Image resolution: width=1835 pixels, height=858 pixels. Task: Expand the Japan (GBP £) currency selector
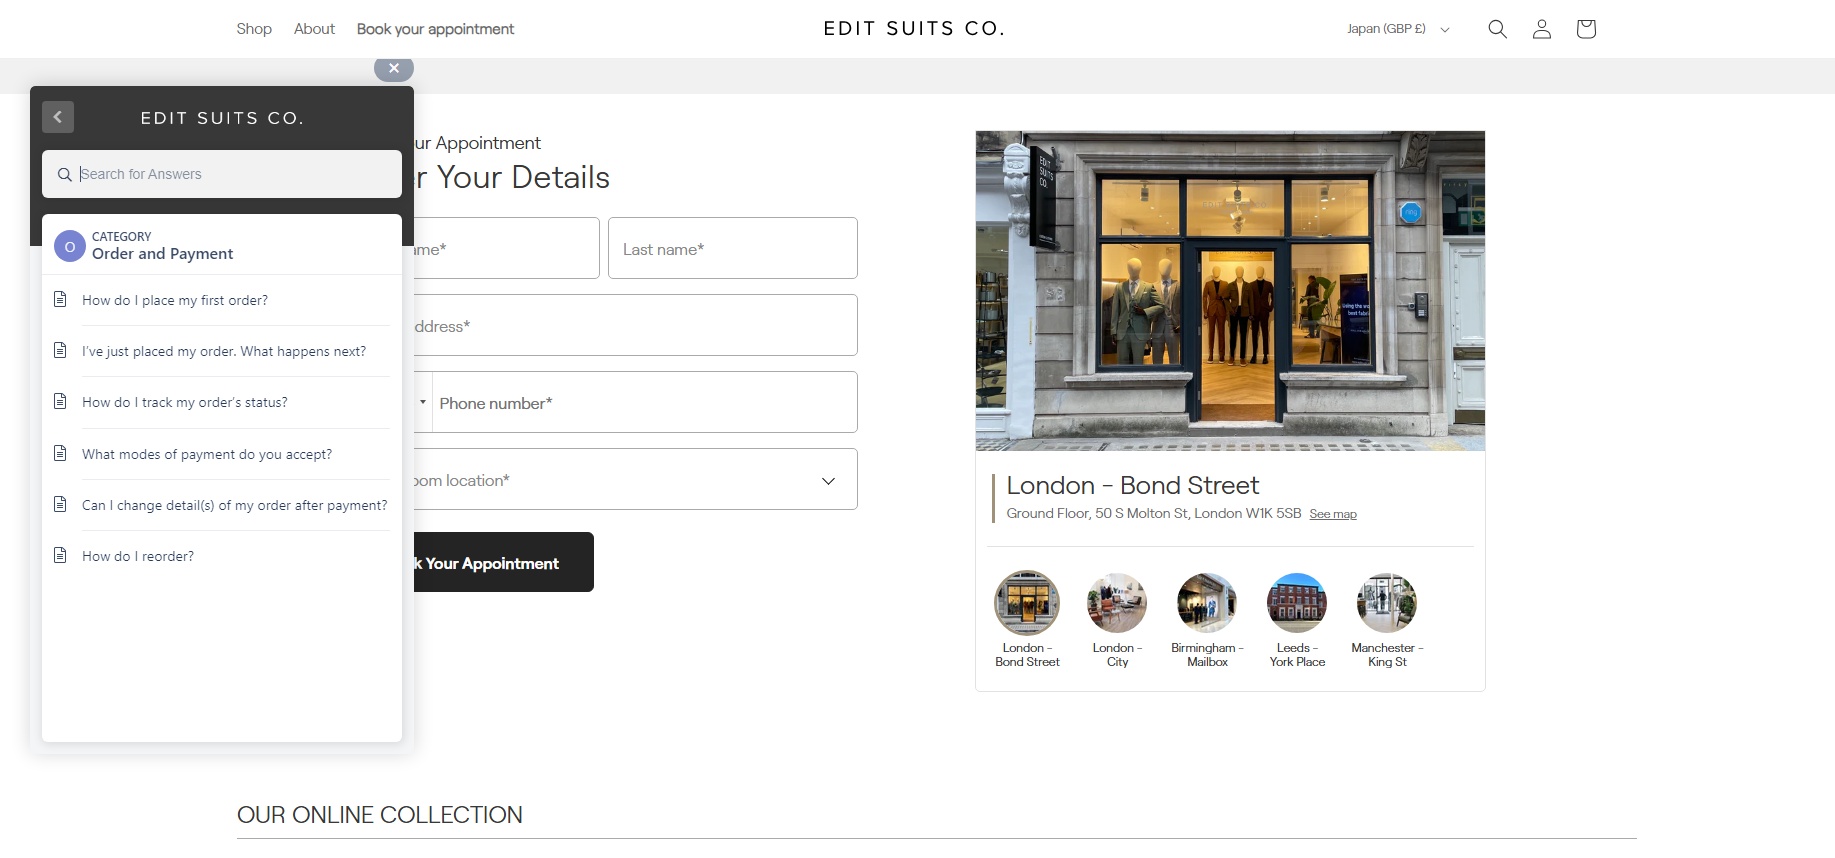coord(1398,29)
